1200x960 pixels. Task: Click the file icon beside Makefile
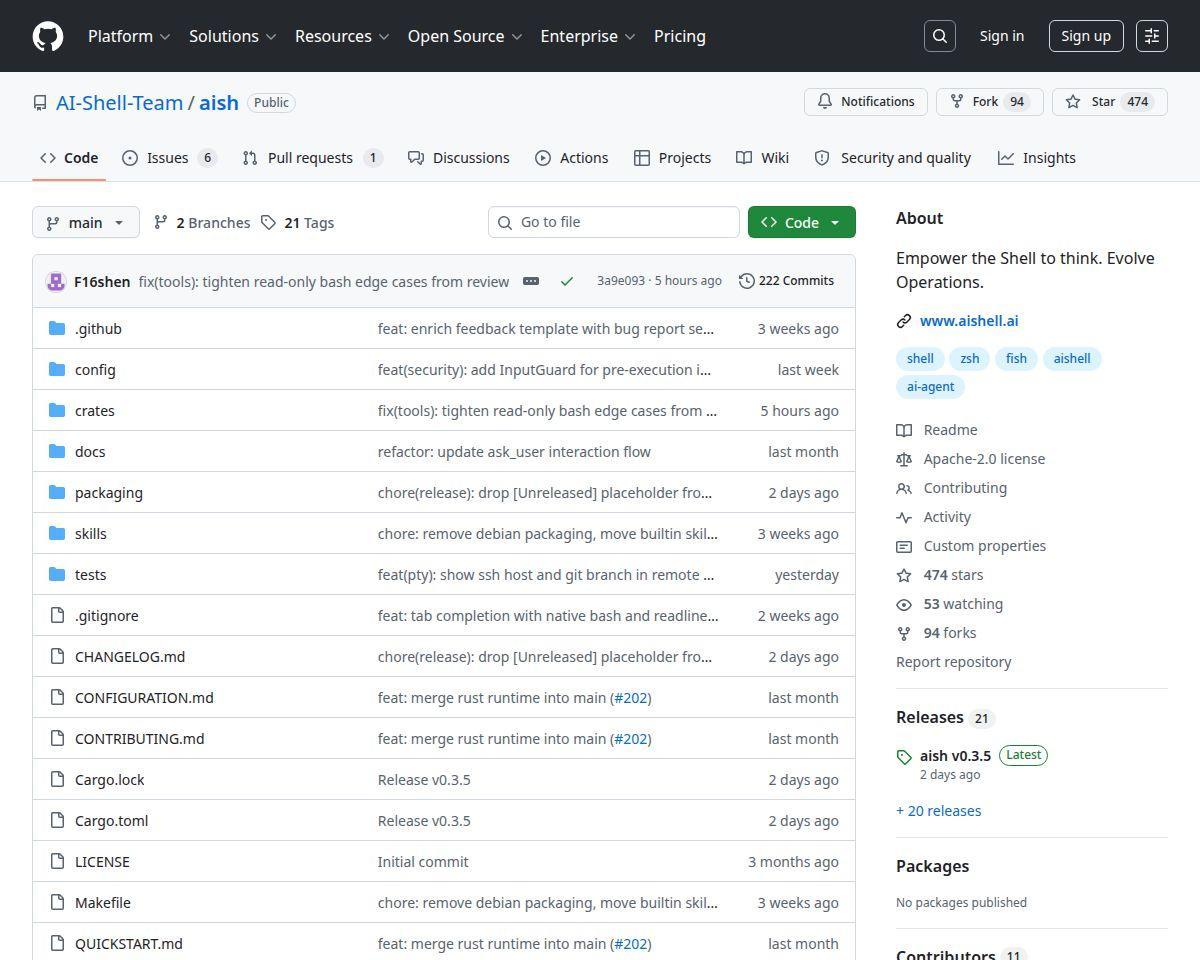(x=57, y=902)
